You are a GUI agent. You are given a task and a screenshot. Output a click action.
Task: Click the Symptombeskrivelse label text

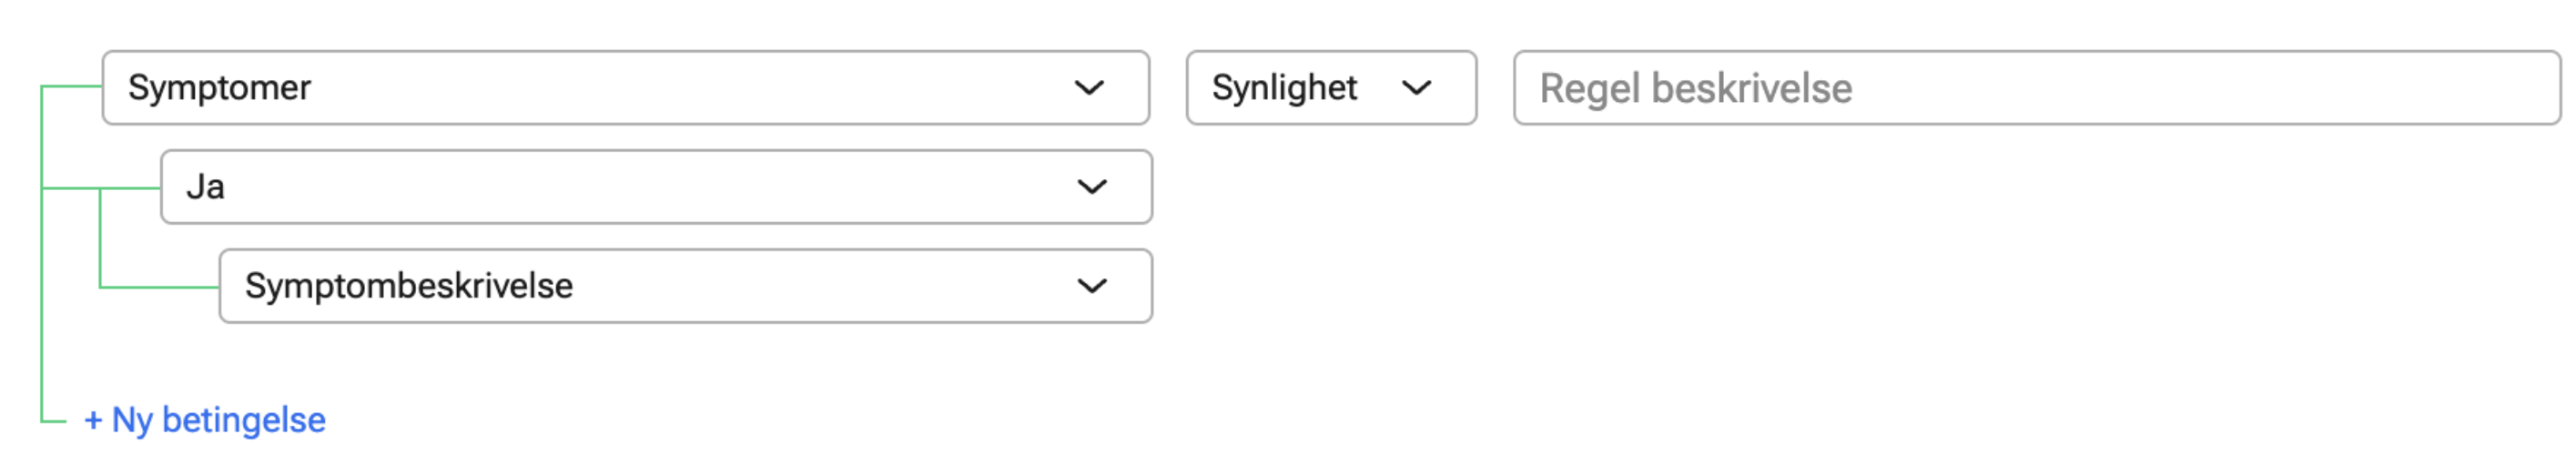[408, 286]
